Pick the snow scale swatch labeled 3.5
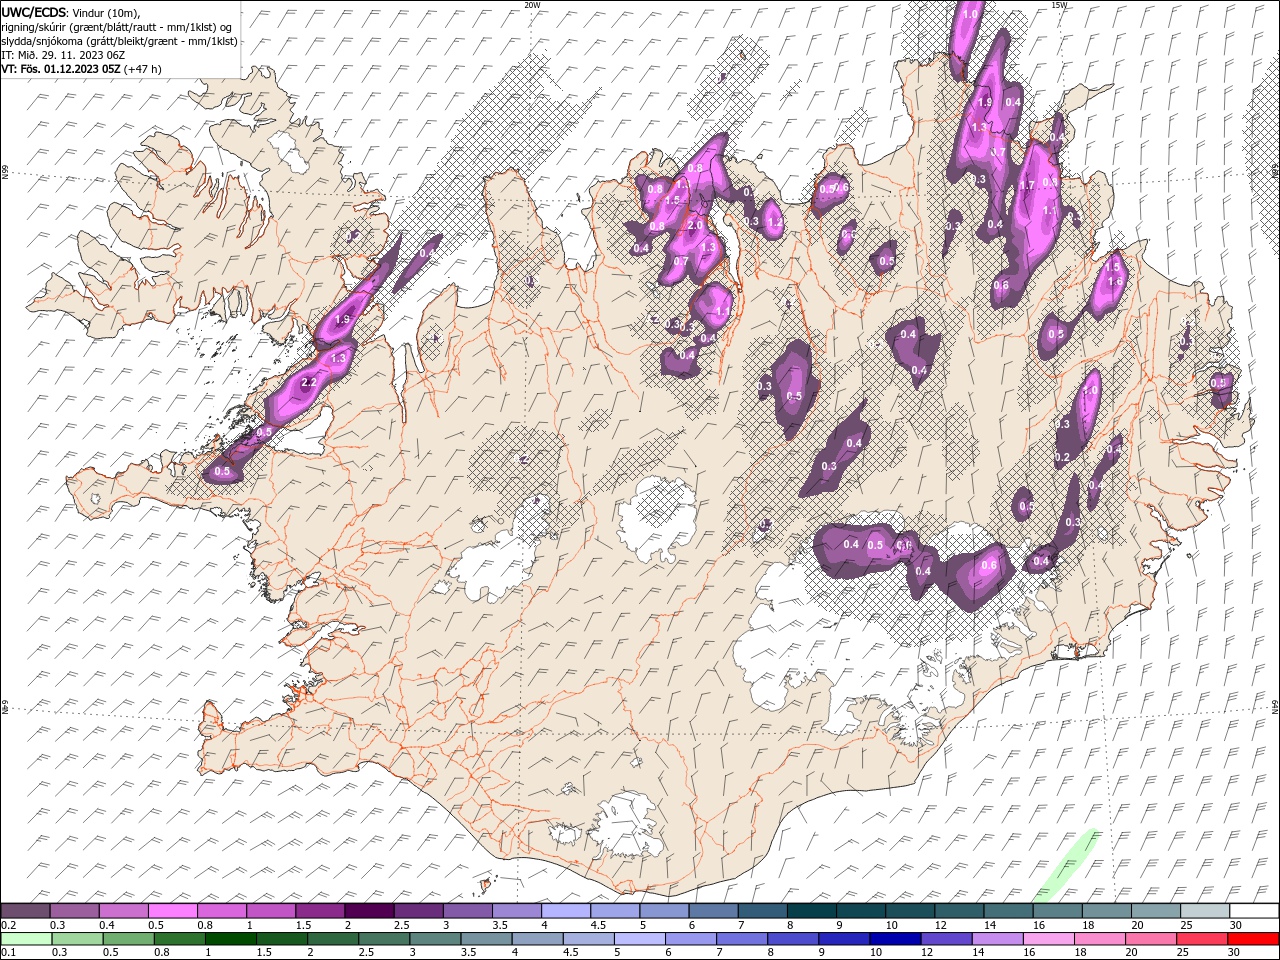This screenshot has width=1280, height=960. 516,910
